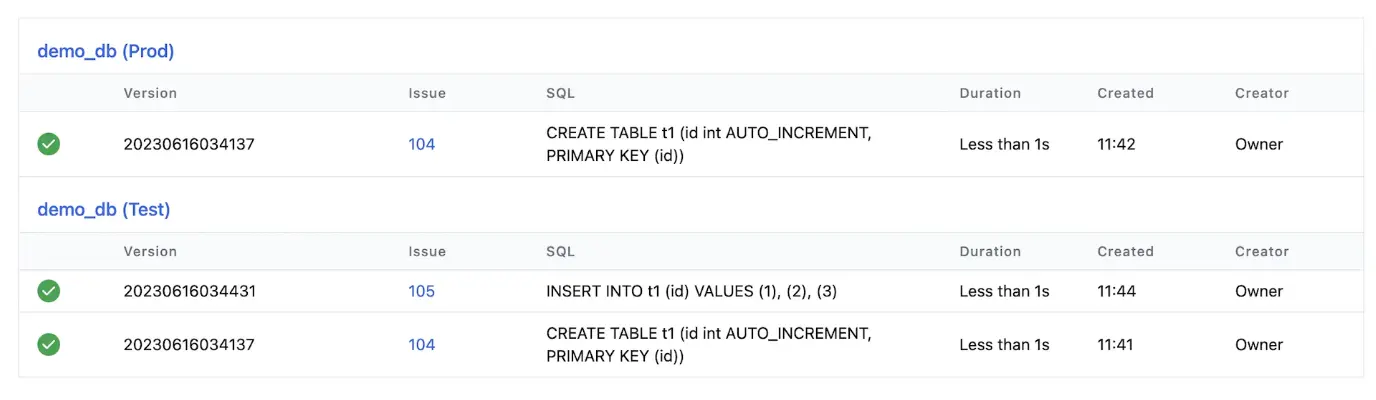Viewport: 1376px width, 400px height.
Task: Click success checkmark for version 20230616034431
Action: [49, 291]
